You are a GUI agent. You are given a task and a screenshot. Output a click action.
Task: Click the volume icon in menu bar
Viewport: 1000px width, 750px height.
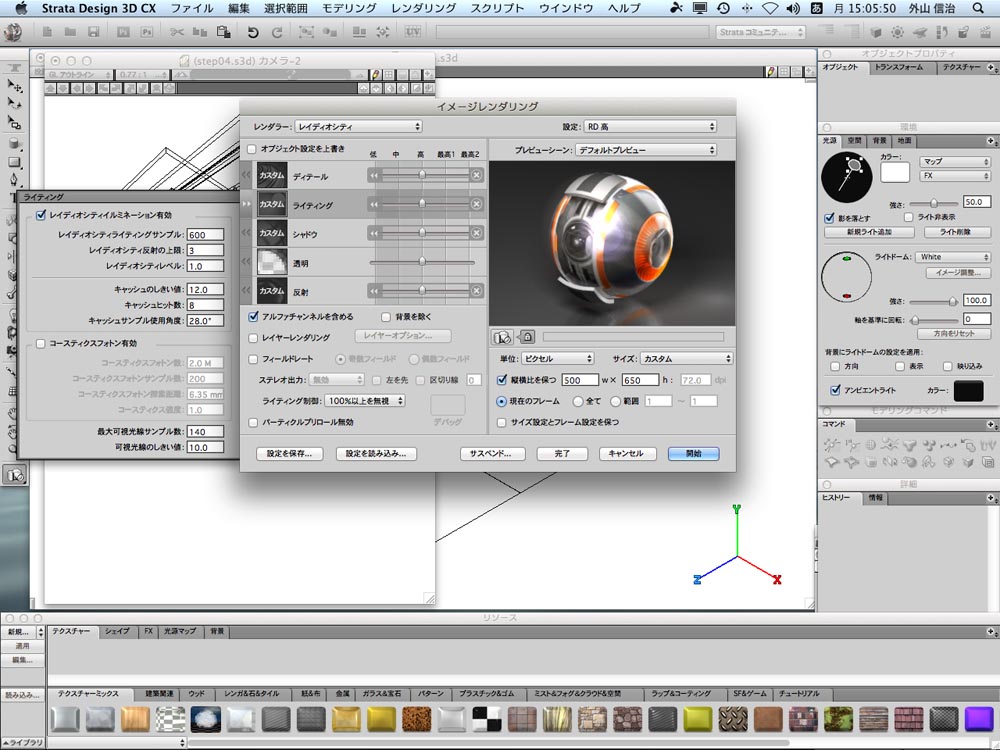[x=793, y=8]
